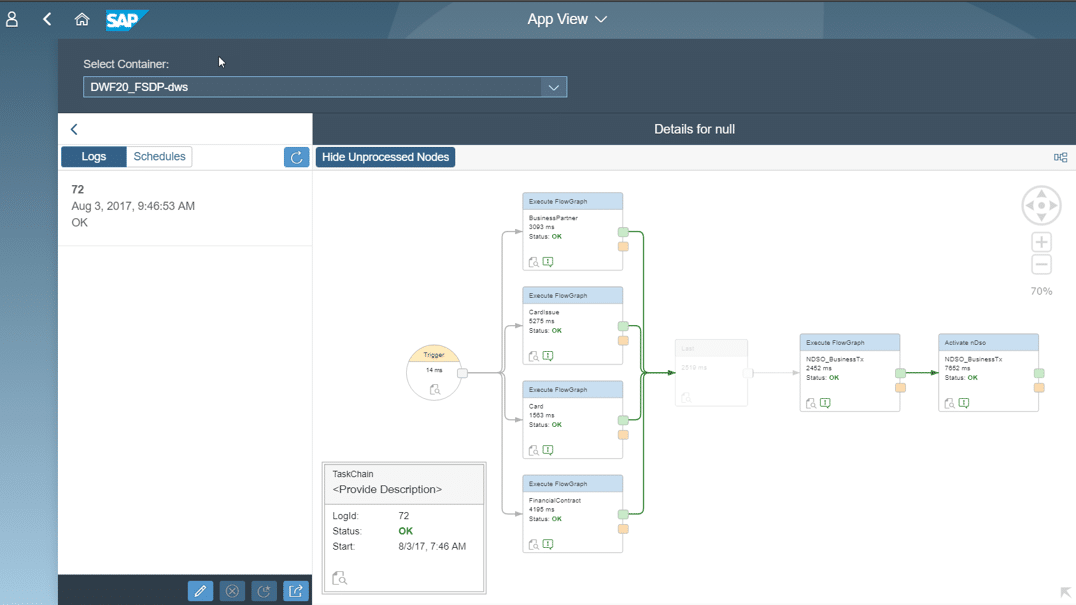1076x605 pixels.
Task: Open log details icon on BusinessPartner node
Action: tap(533, 262)
